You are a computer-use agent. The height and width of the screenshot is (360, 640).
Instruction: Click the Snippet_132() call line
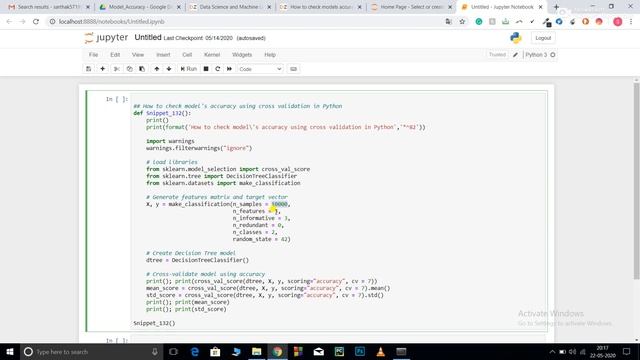pos(154,323)
